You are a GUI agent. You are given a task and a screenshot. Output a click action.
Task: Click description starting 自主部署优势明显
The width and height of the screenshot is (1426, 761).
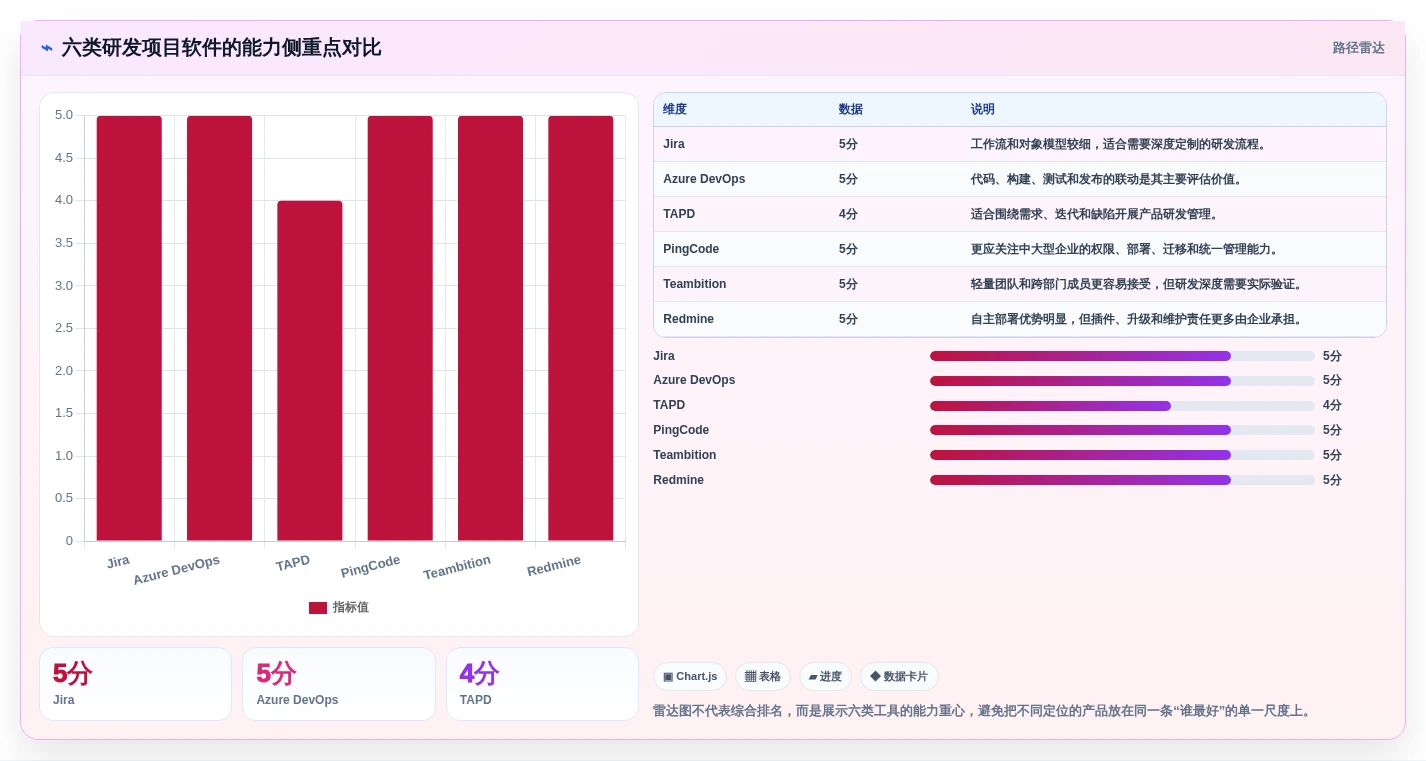[x=1138, y=319]
